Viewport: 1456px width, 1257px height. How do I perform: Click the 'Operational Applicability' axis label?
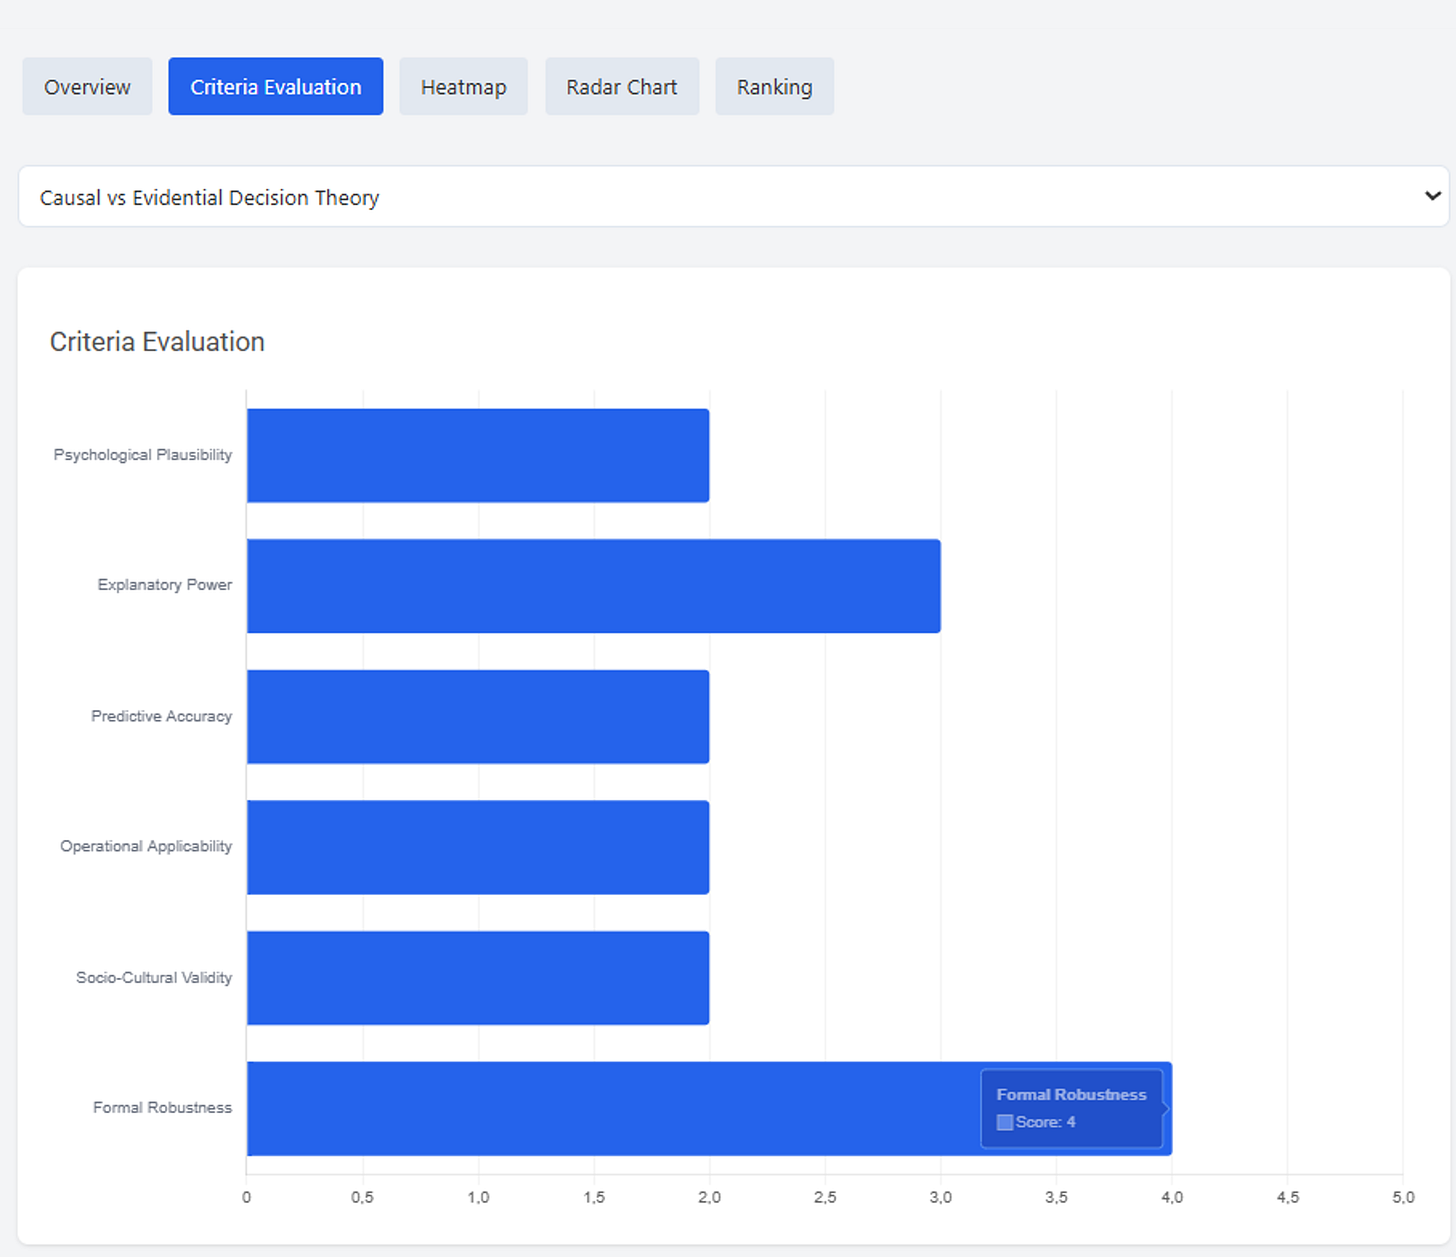[146, 846]
